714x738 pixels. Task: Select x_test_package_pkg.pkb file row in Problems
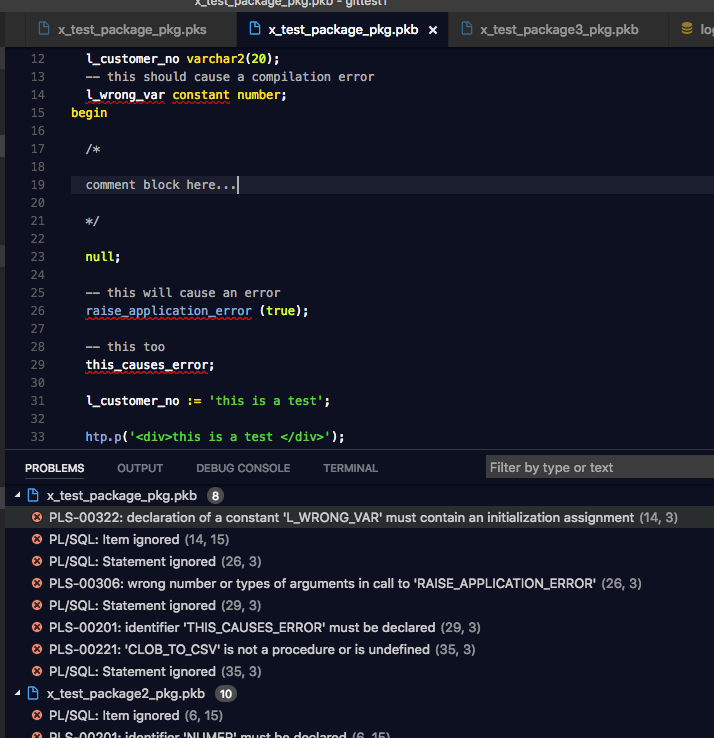pyautogui.click(x=360, y=496)
